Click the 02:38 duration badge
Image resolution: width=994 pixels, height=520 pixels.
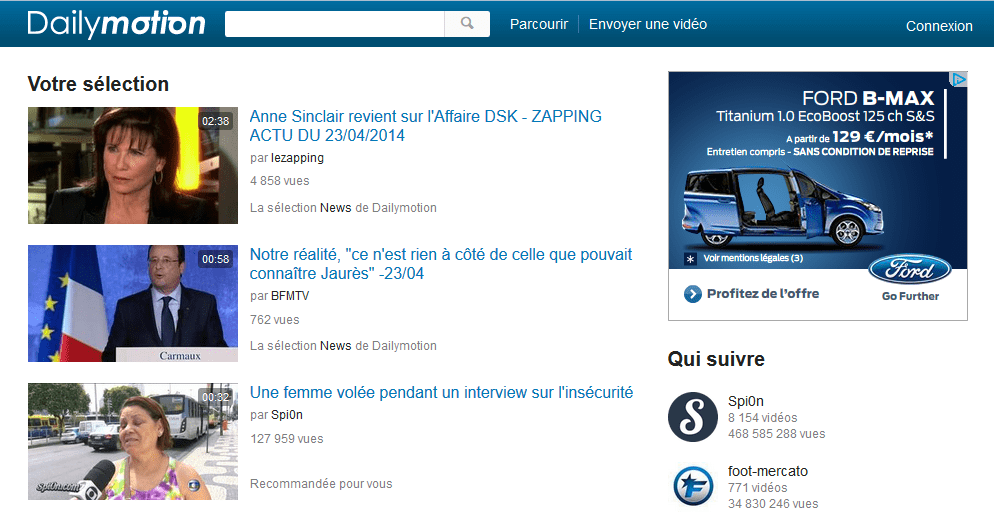click(x=216, y=121)
